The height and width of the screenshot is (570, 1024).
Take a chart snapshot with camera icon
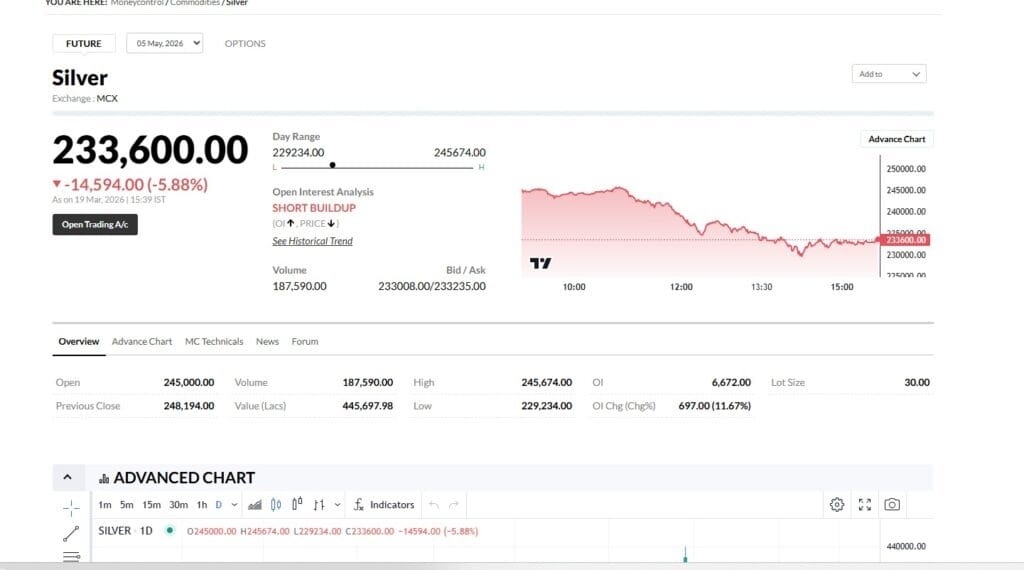point(892,505)
